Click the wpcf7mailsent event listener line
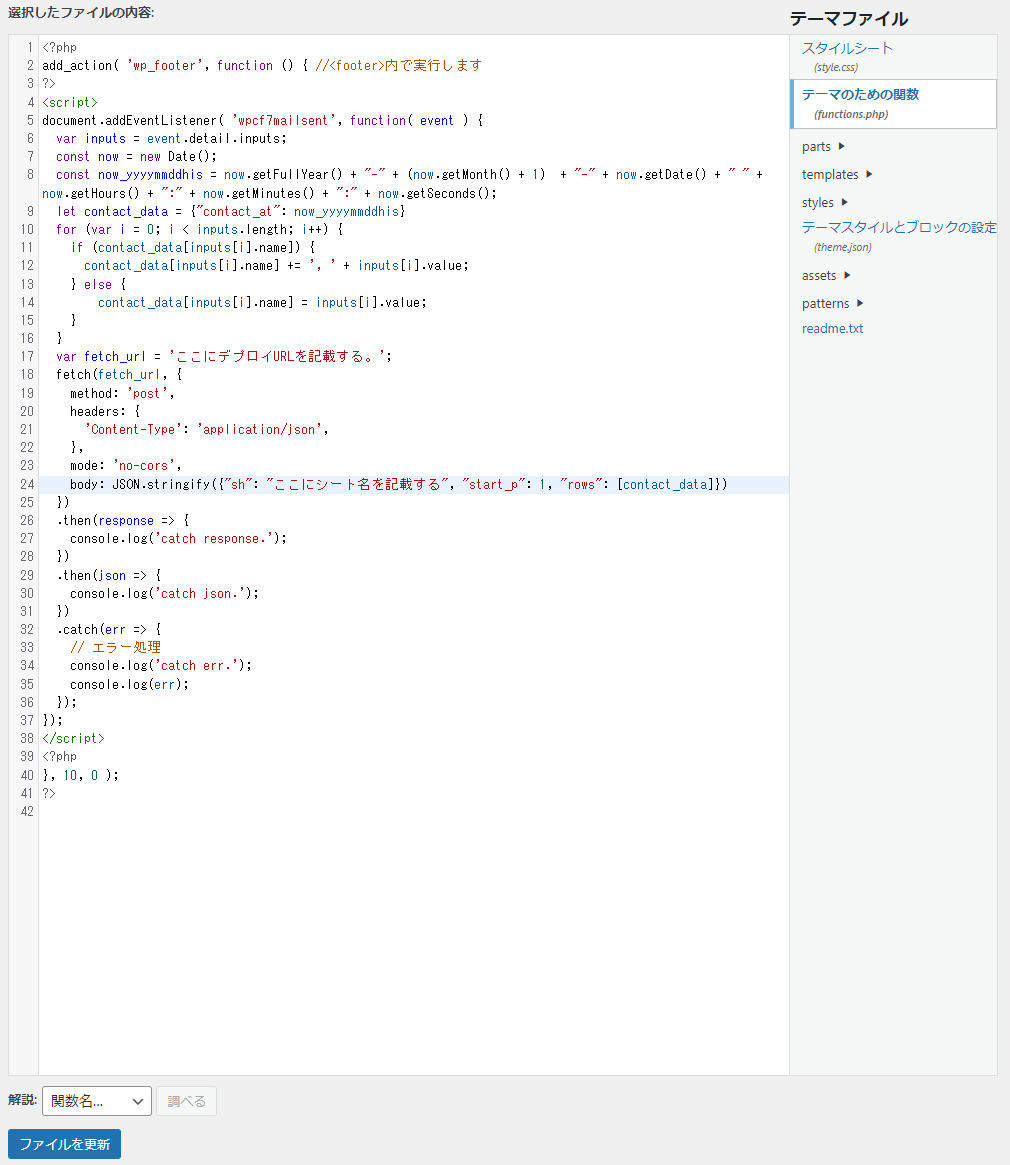Screen dimensions: 1010x1165 click(x=262, y=120)
